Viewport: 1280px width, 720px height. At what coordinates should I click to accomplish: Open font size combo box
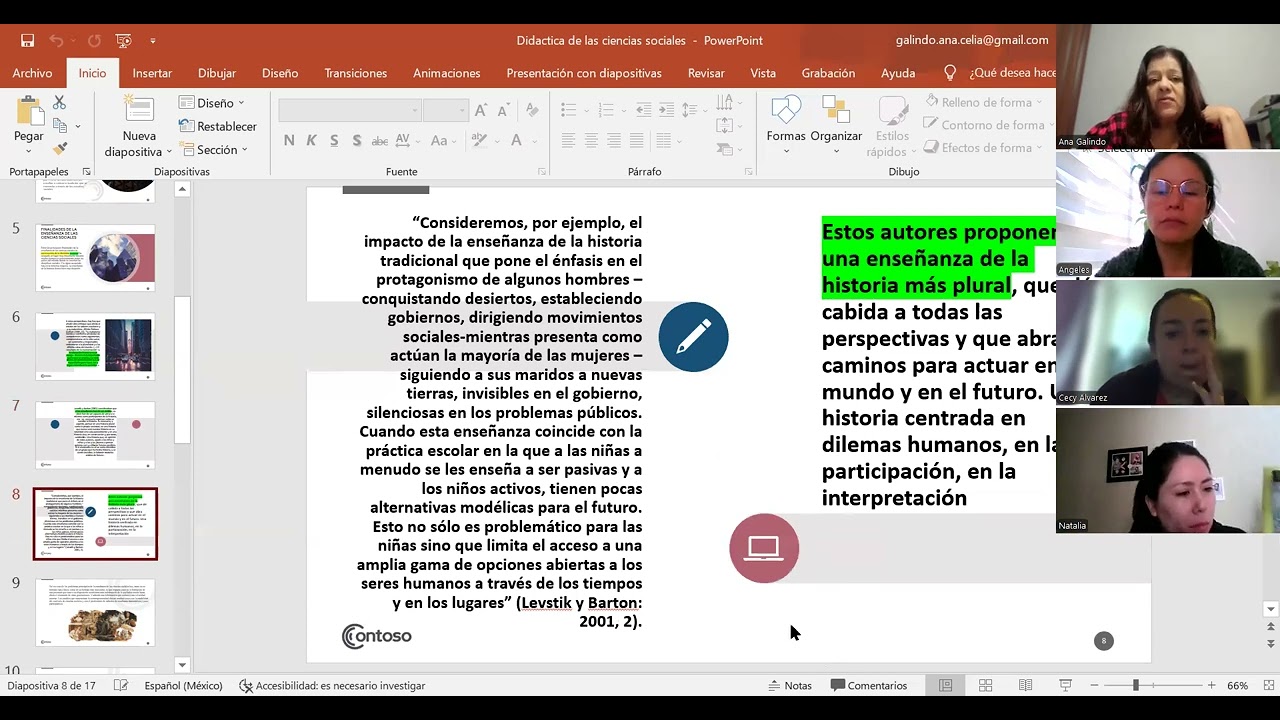pyautogui.click(x=446, y=110)
